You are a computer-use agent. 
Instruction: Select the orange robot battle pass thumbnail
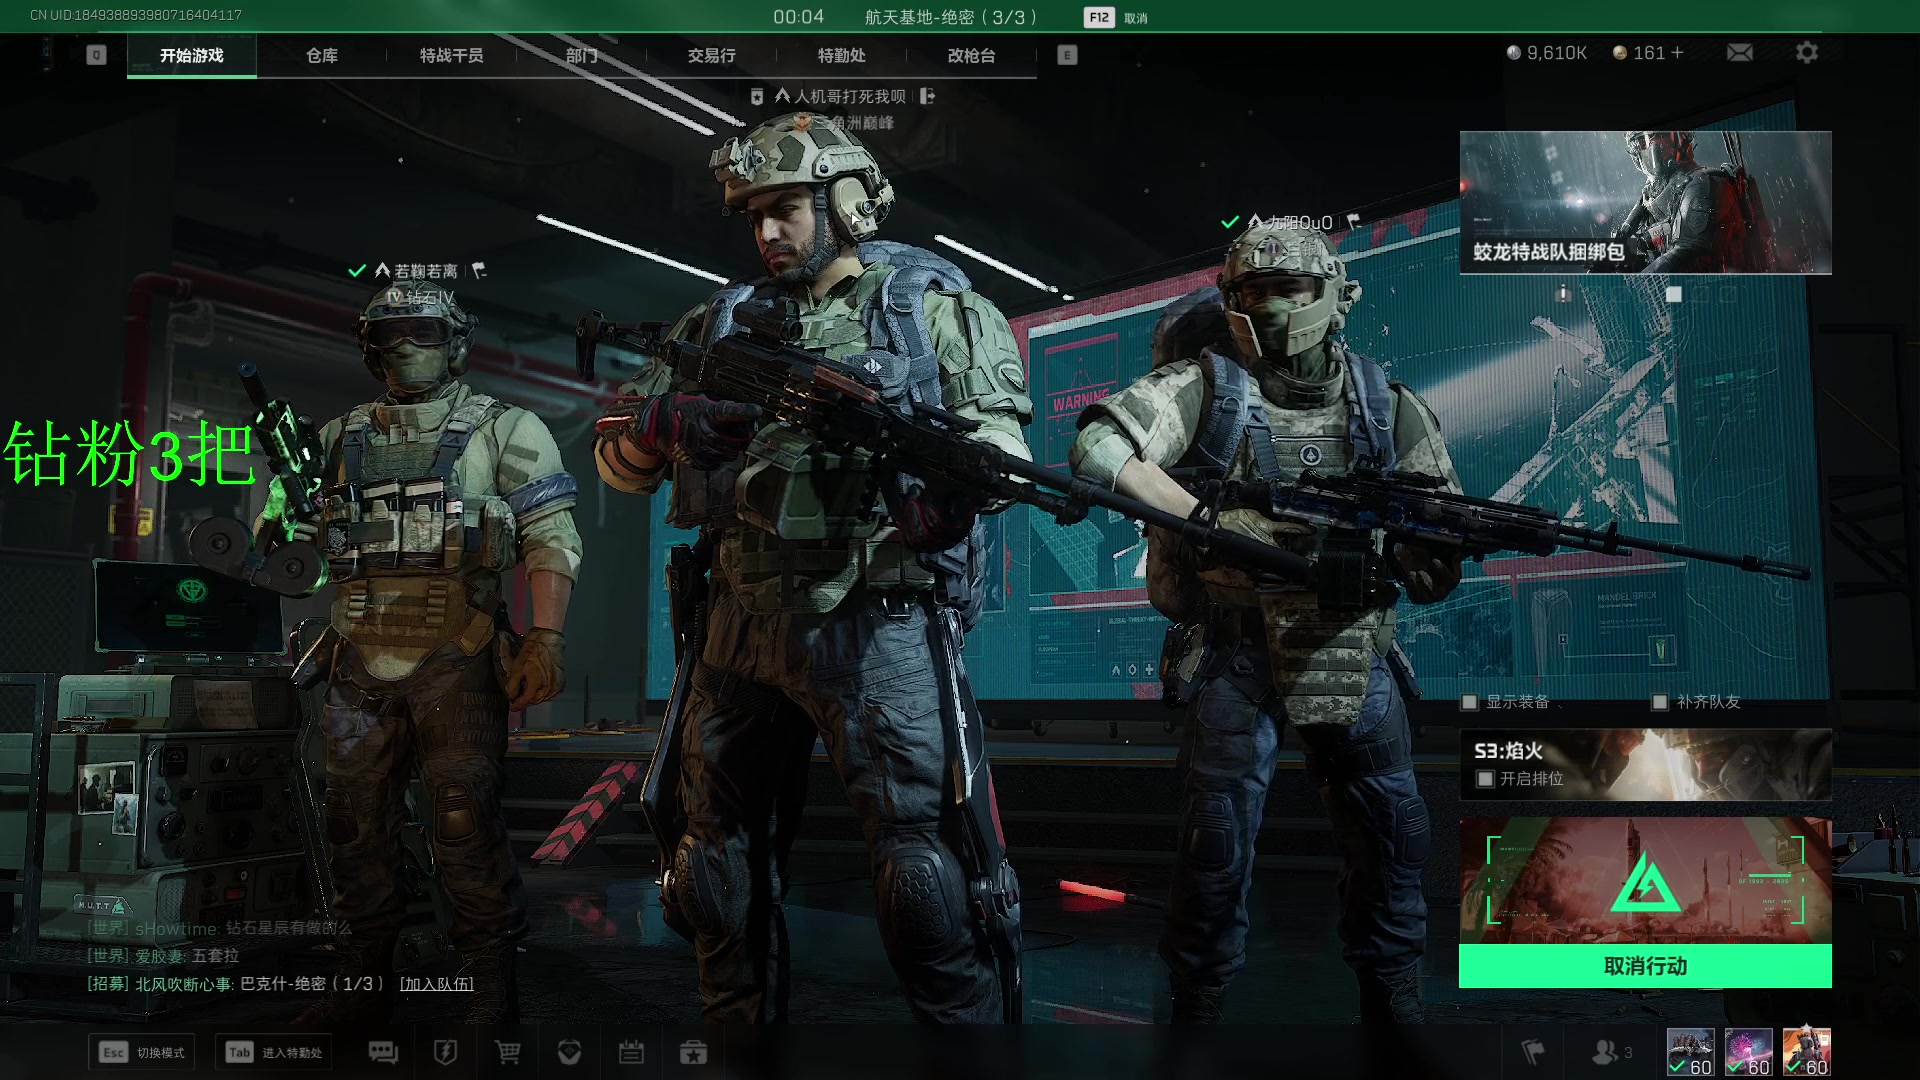[1807, 1052]
